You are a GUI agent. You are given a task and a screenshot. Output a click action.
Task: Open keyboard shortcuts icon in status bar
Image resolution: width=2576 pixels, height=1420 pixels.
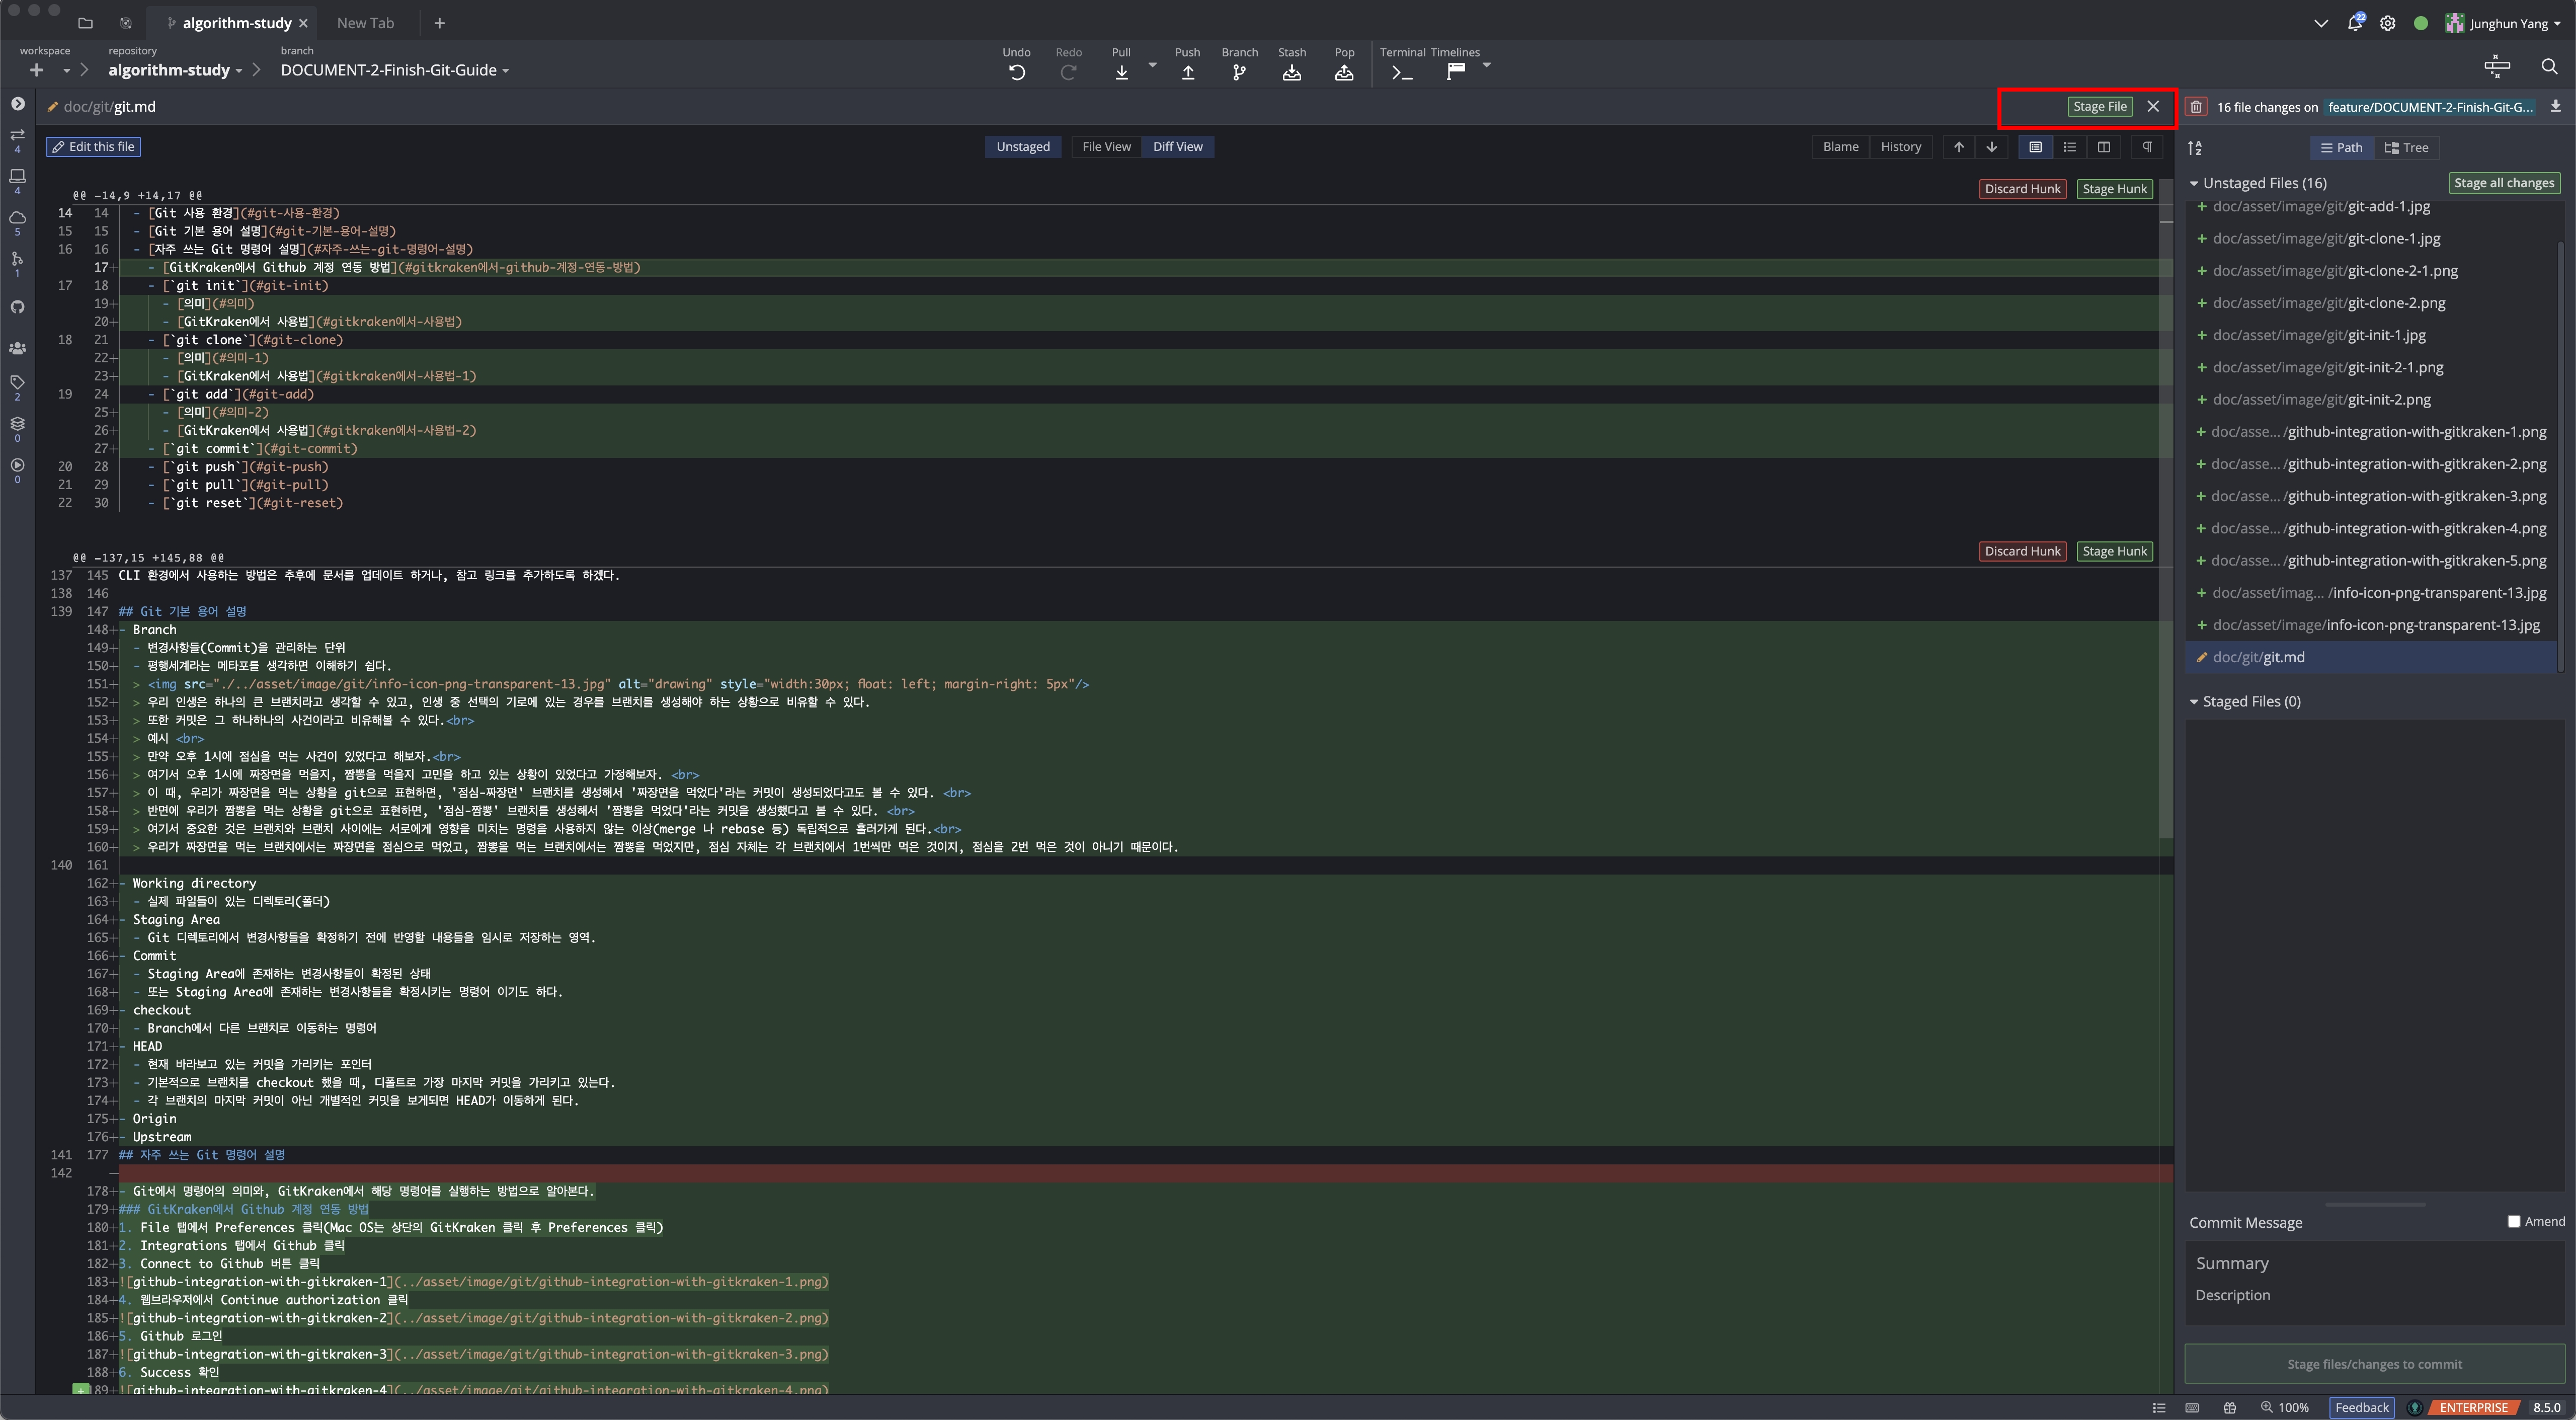(x=2191, y=1407)
